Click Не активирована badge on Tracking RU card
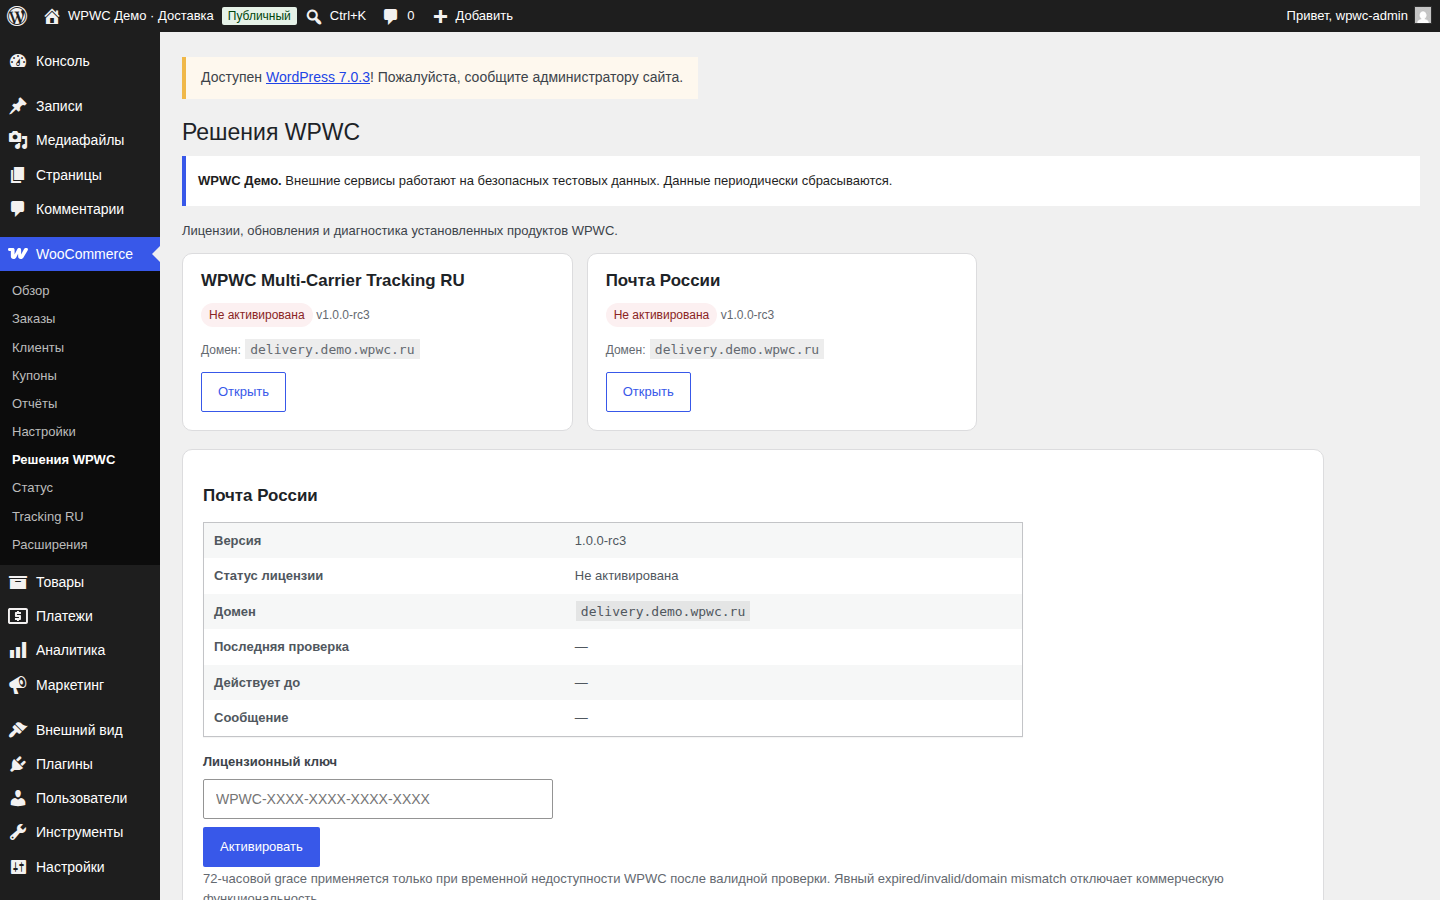This screenshot has height=900, width=1440. coord(256,315)
